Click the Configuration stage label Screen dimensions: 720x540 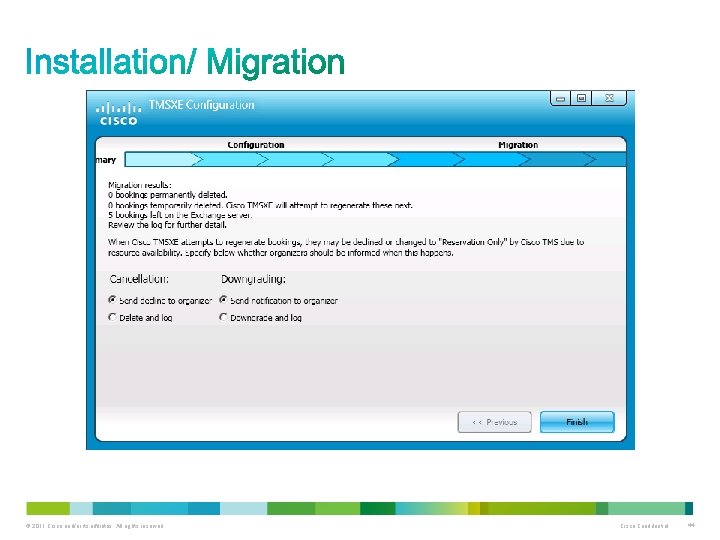pyautogui.click(x=256, y=145)
